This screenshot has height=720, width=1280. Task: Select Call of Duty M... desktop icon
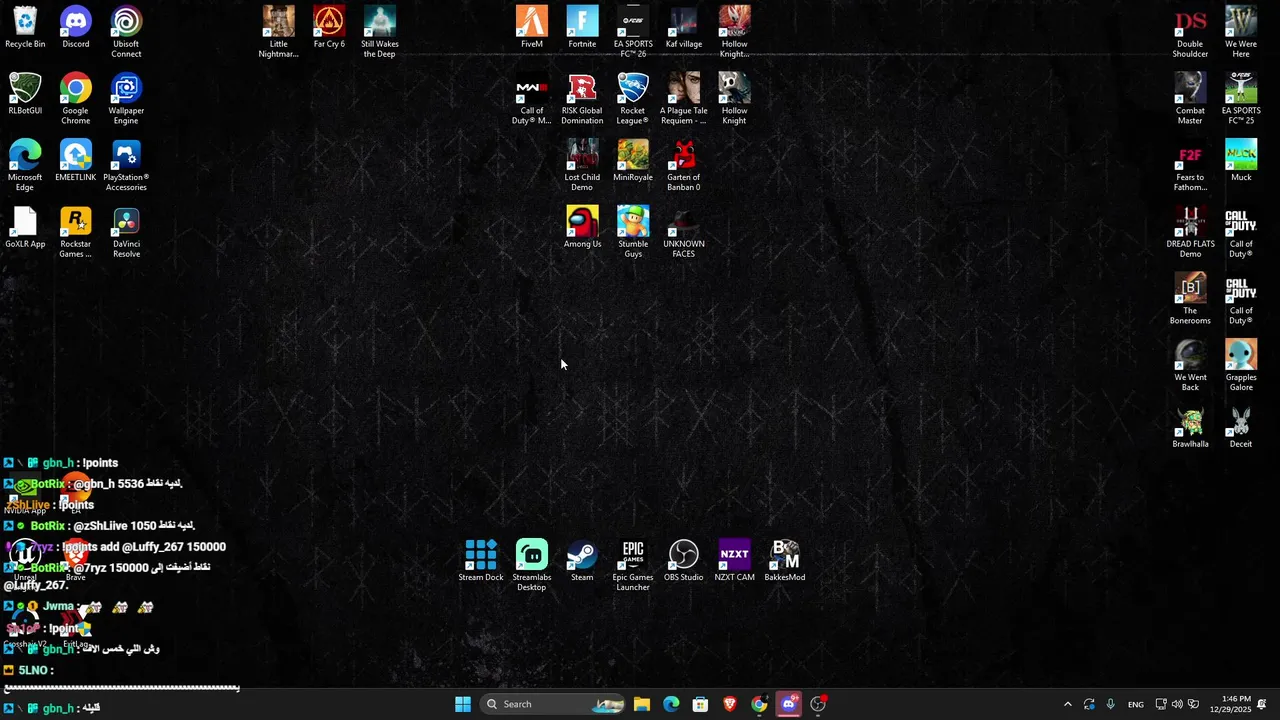532,98
